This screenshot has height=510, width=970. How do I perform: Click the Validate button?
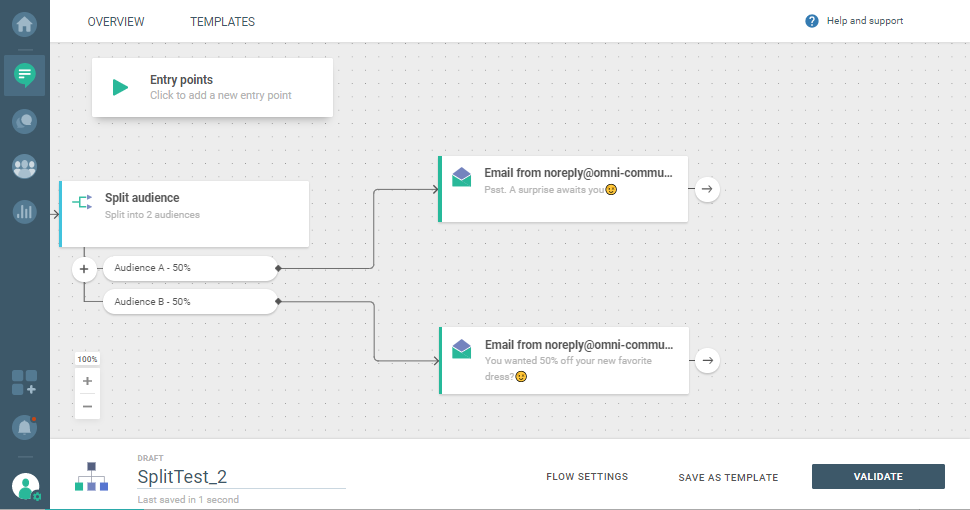pos(878,477)
